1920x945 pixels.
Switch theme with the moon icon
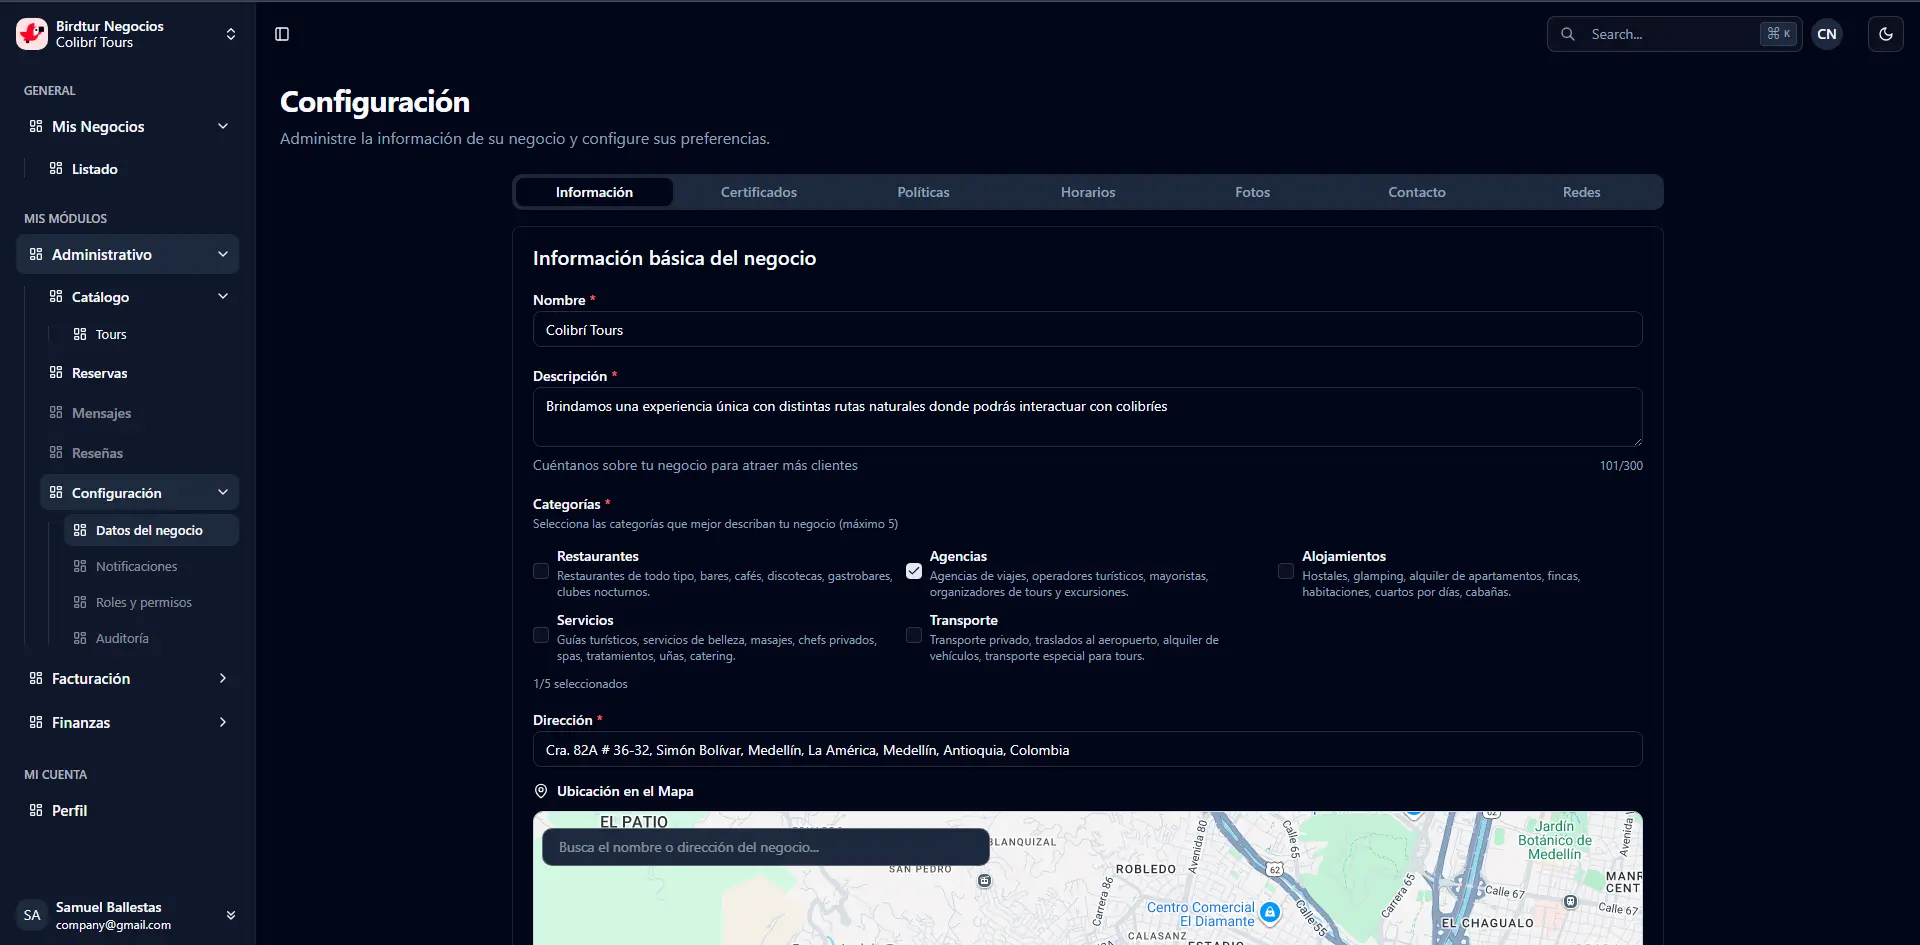(1885, 34)
